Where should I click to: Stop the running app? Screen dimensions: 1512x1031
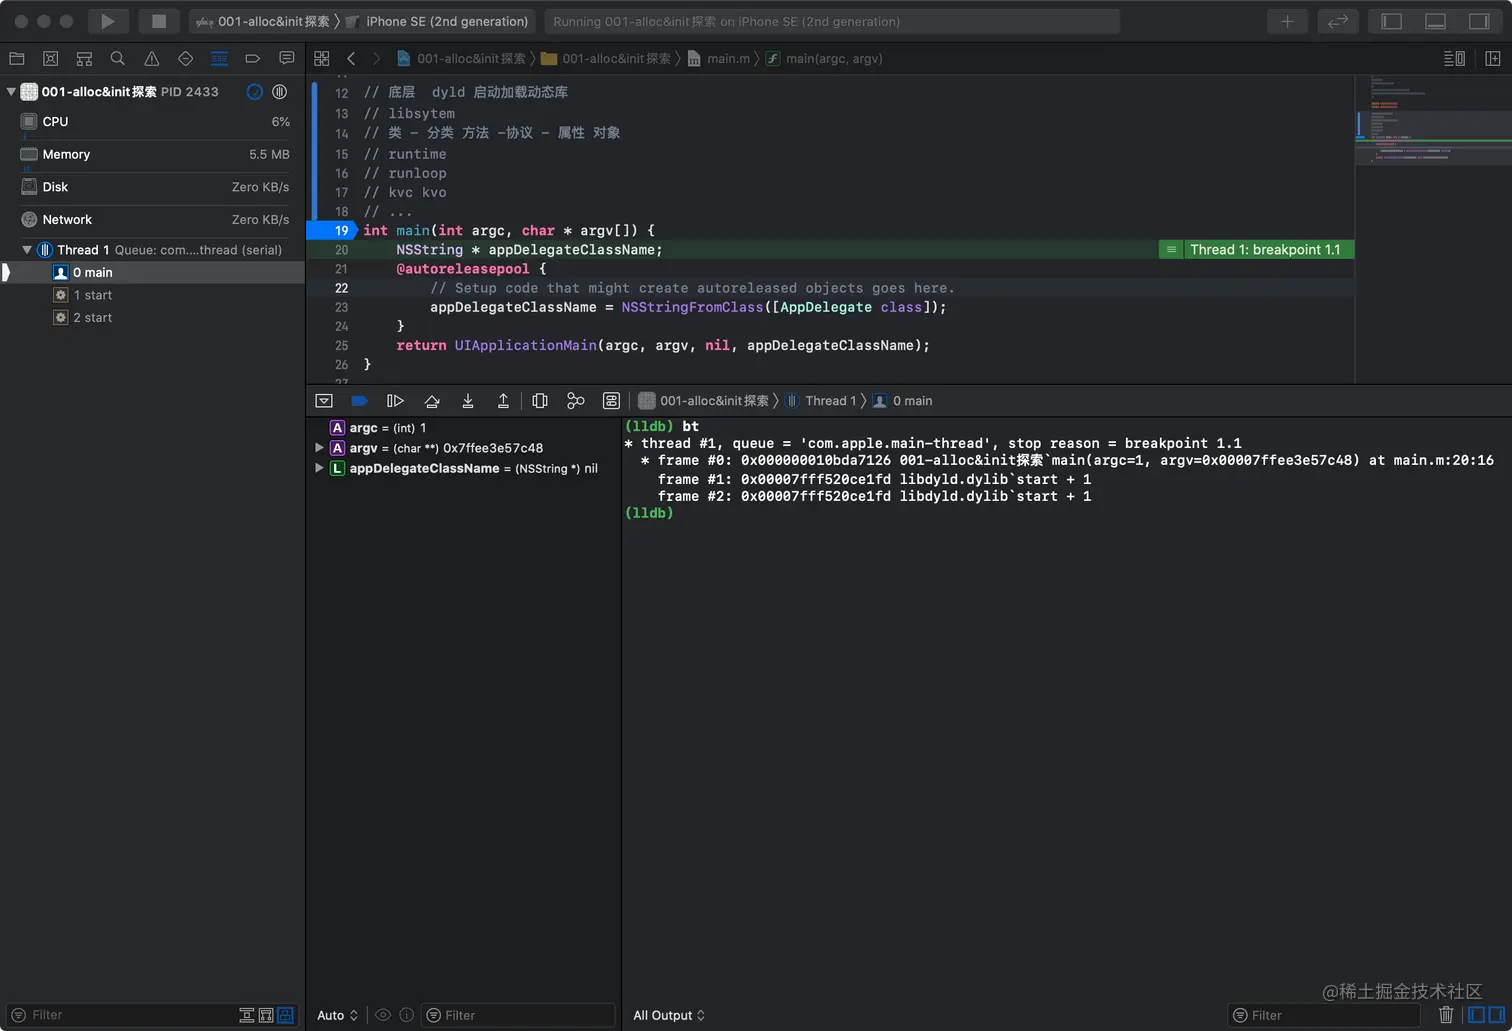pos(158,21)
